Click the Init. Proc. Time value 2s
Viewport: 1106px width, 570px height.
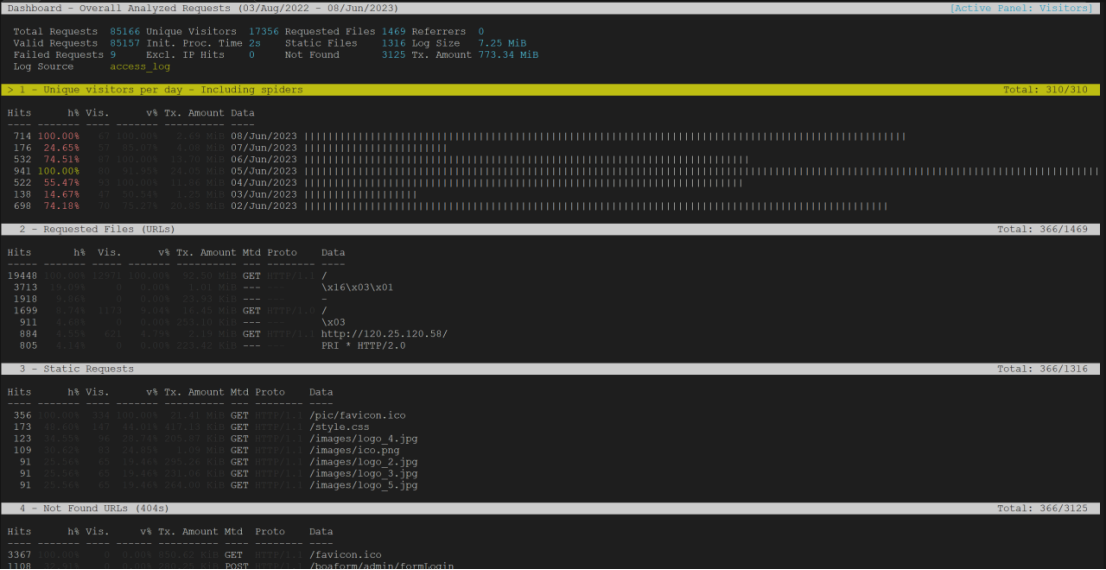tap(255, 43)
